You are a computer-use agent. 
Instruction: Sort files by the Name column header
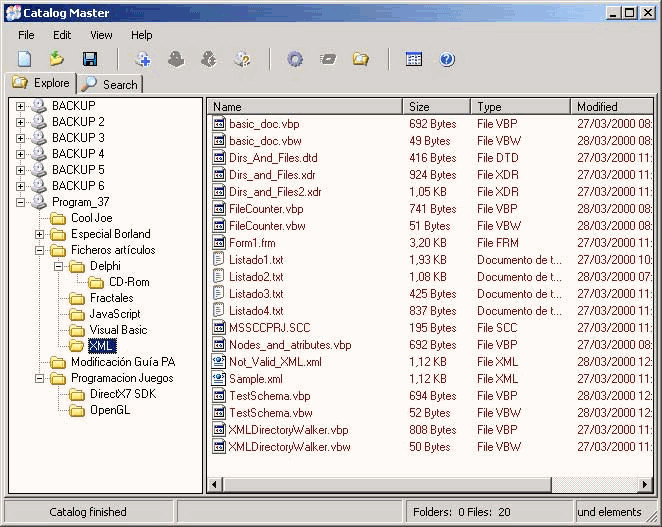pyautogui.click(x=305, y=106)
